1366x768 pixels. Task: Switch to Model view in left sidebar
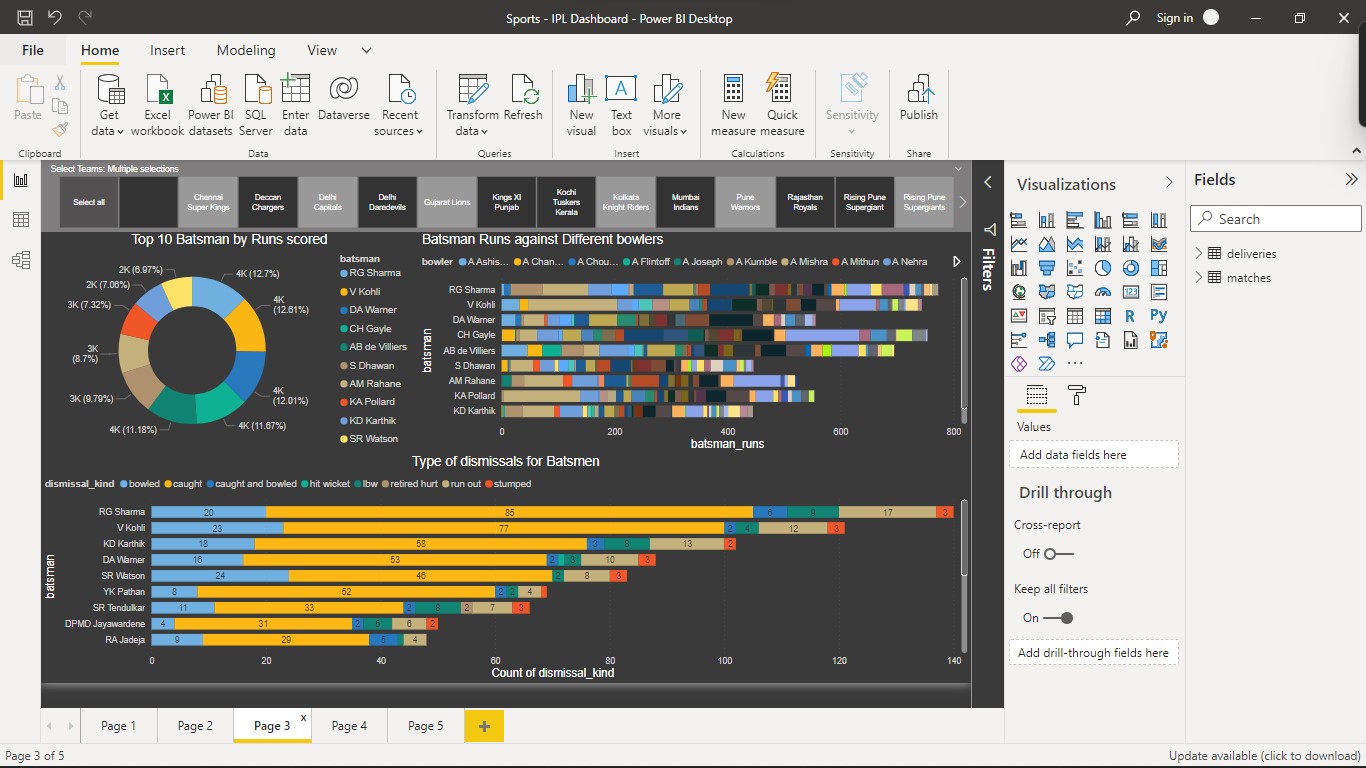point(21,260)
